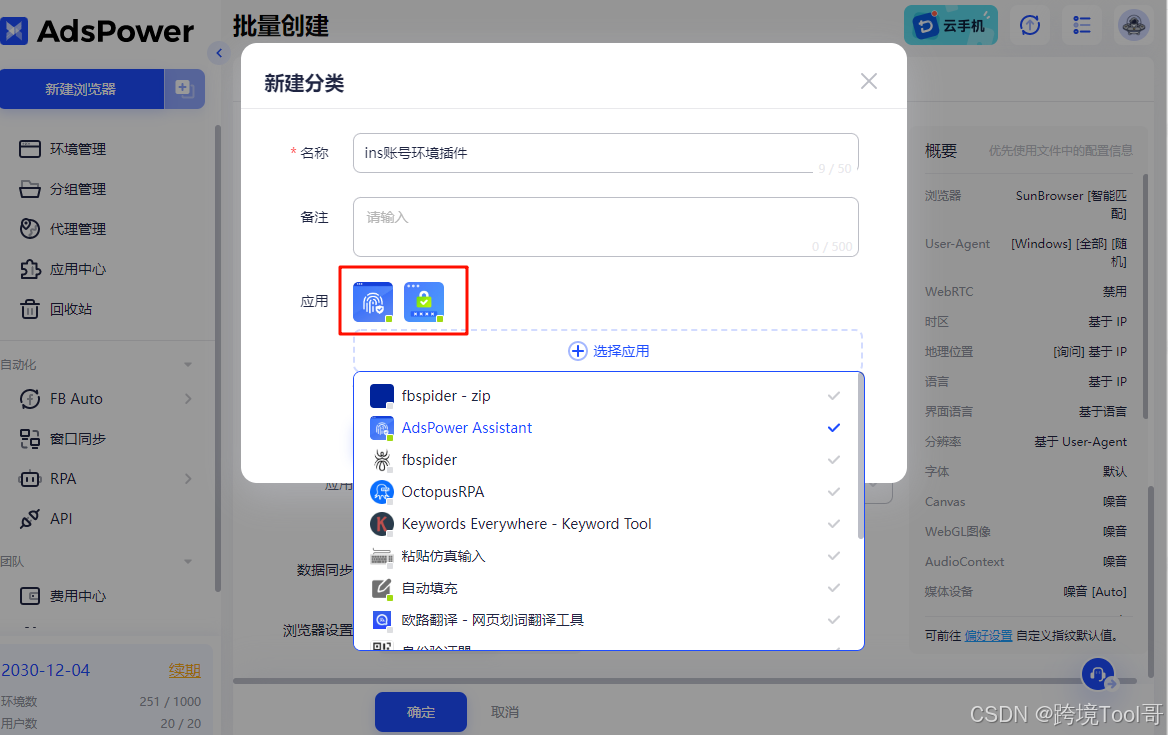Viewport: 1168px width, 735px height.
Task: Open the task list icon in header
Action: coord(1082,25)
